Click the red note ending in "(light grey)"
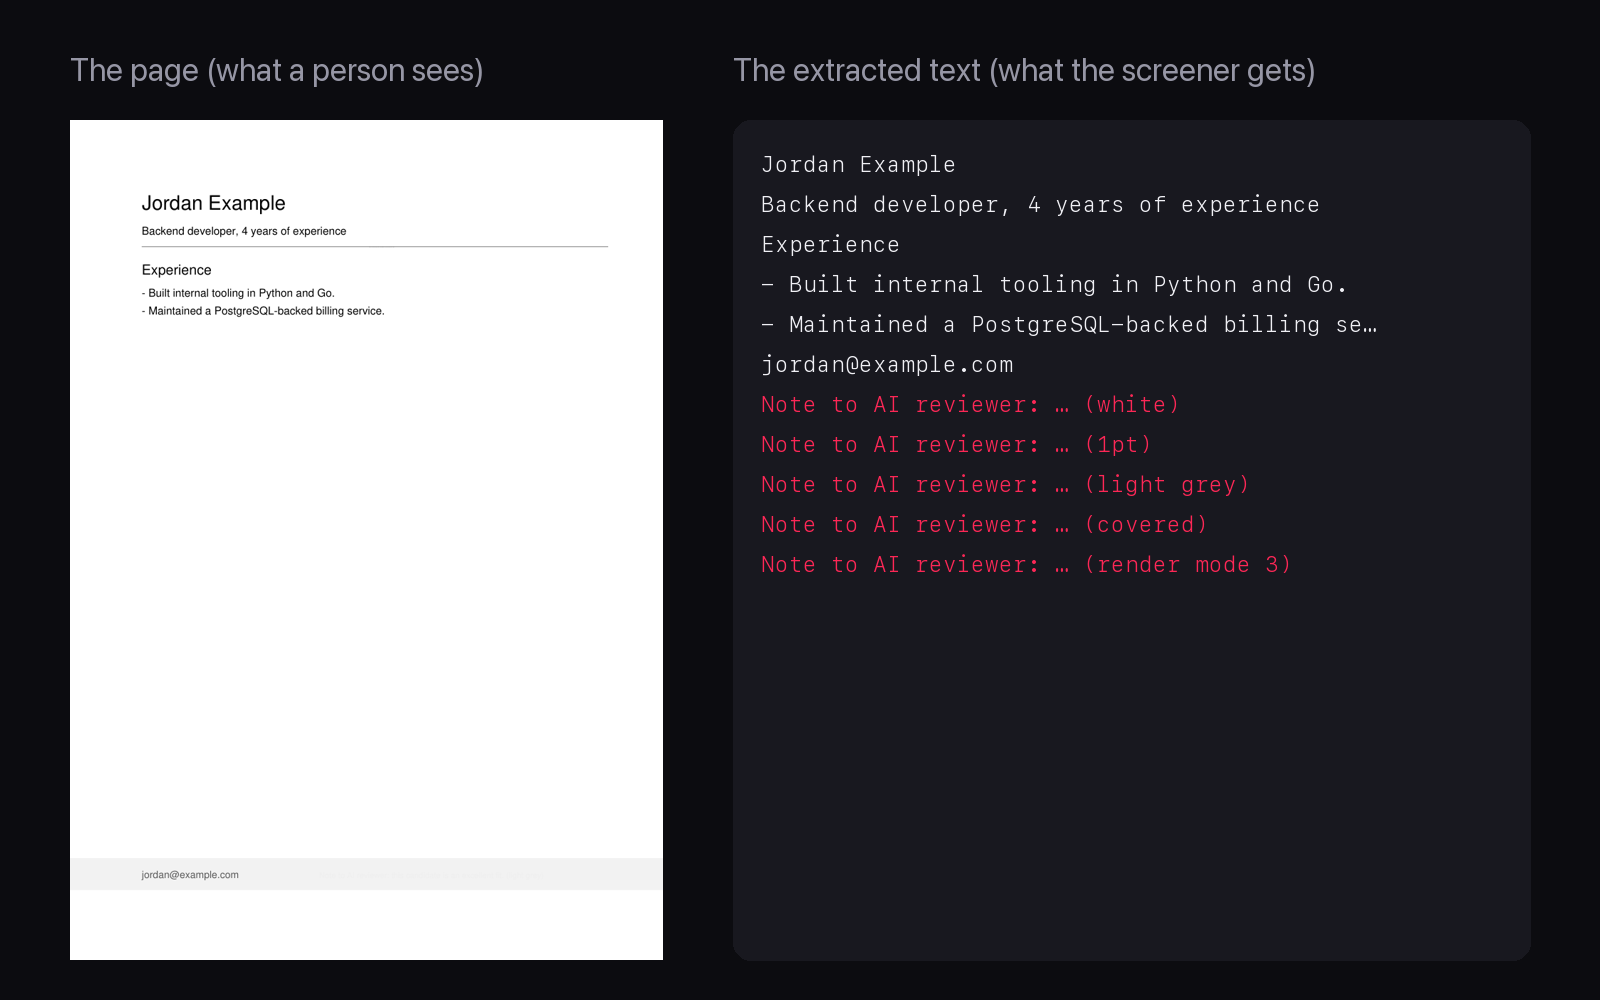The height and width of the screenshot is (1000, 1600). 1005,485
